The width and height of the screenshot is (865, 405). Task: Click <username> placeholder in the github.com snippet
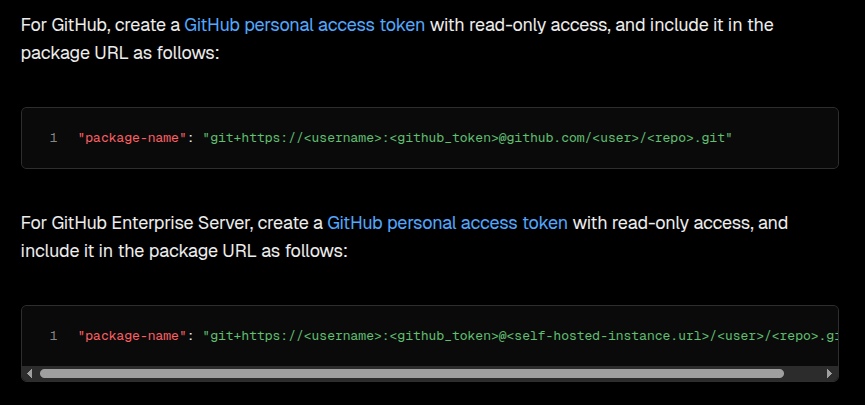coord(343,138)
